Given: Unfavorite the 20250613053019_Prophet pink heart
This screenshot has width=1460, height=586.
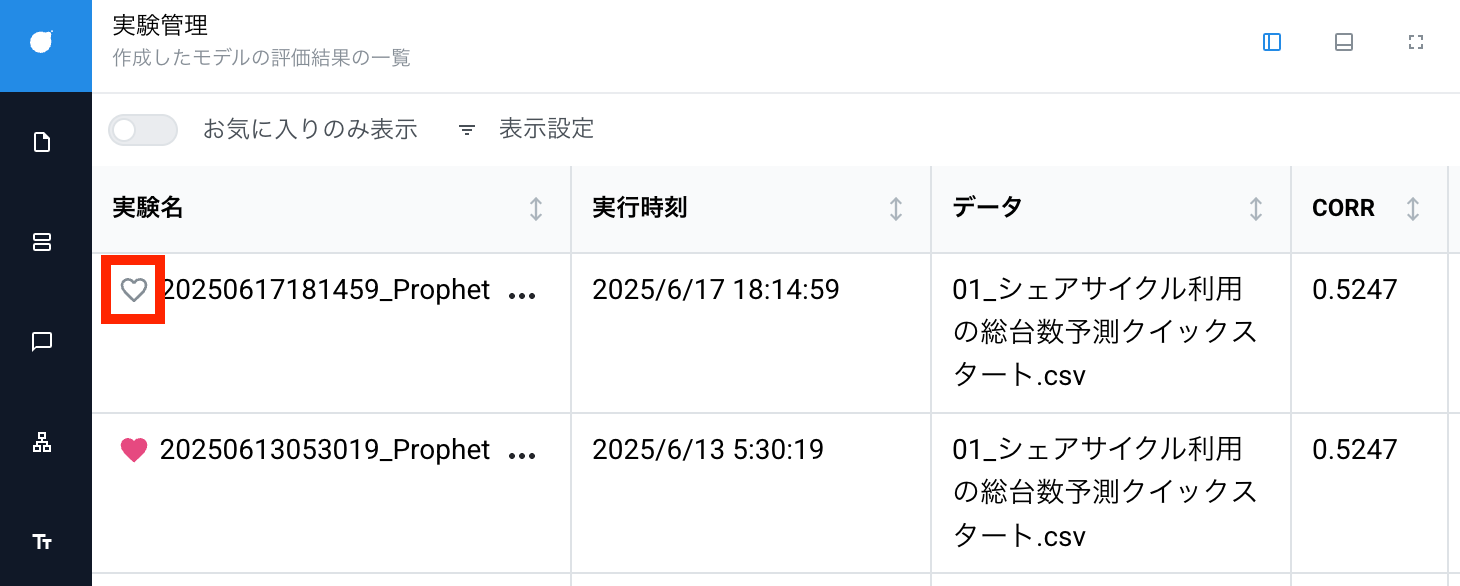Looking at the screenshot, I should tap(134, 450).
